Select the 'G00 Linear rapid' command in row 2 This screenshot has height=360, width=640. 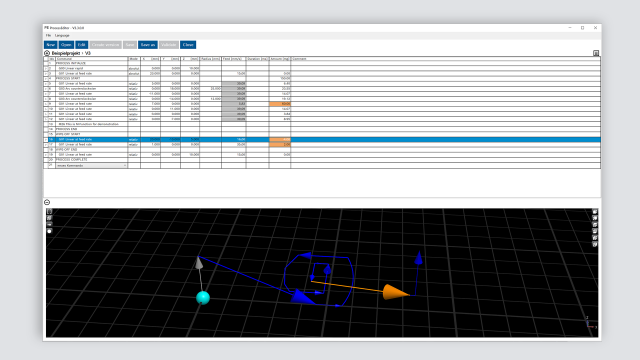coord(91,69)
